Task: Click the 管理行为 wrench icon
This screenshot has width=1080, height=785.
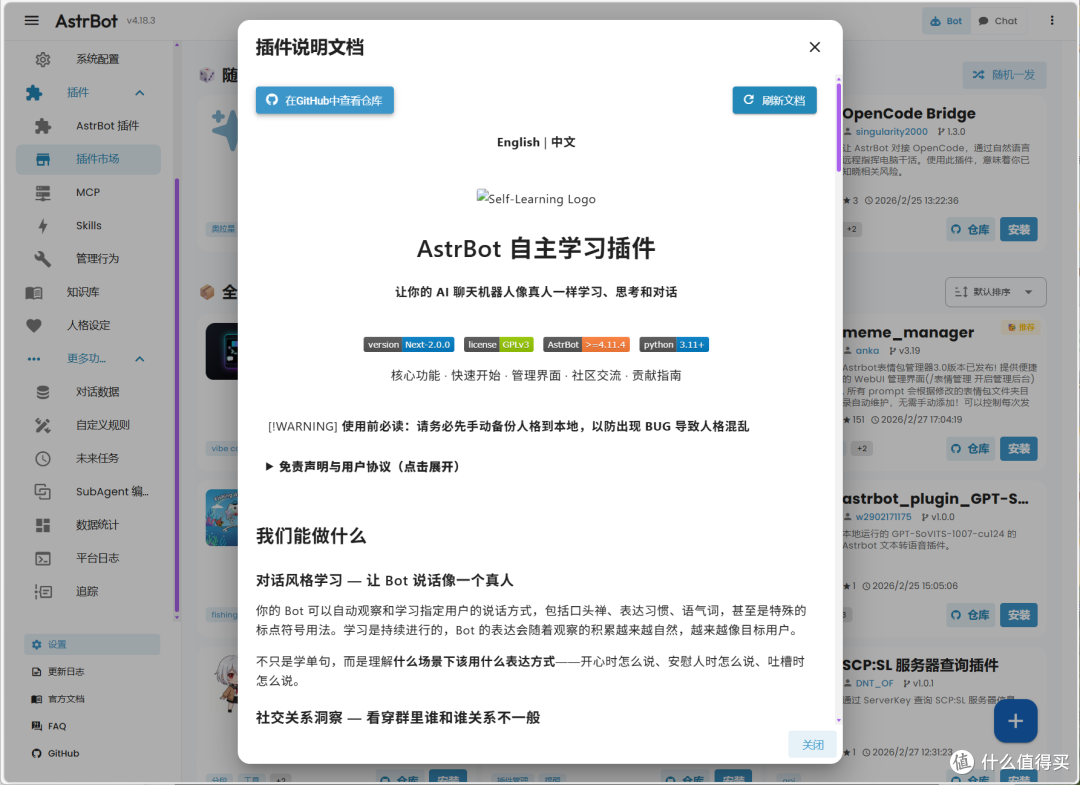Action: click(43, 258)
